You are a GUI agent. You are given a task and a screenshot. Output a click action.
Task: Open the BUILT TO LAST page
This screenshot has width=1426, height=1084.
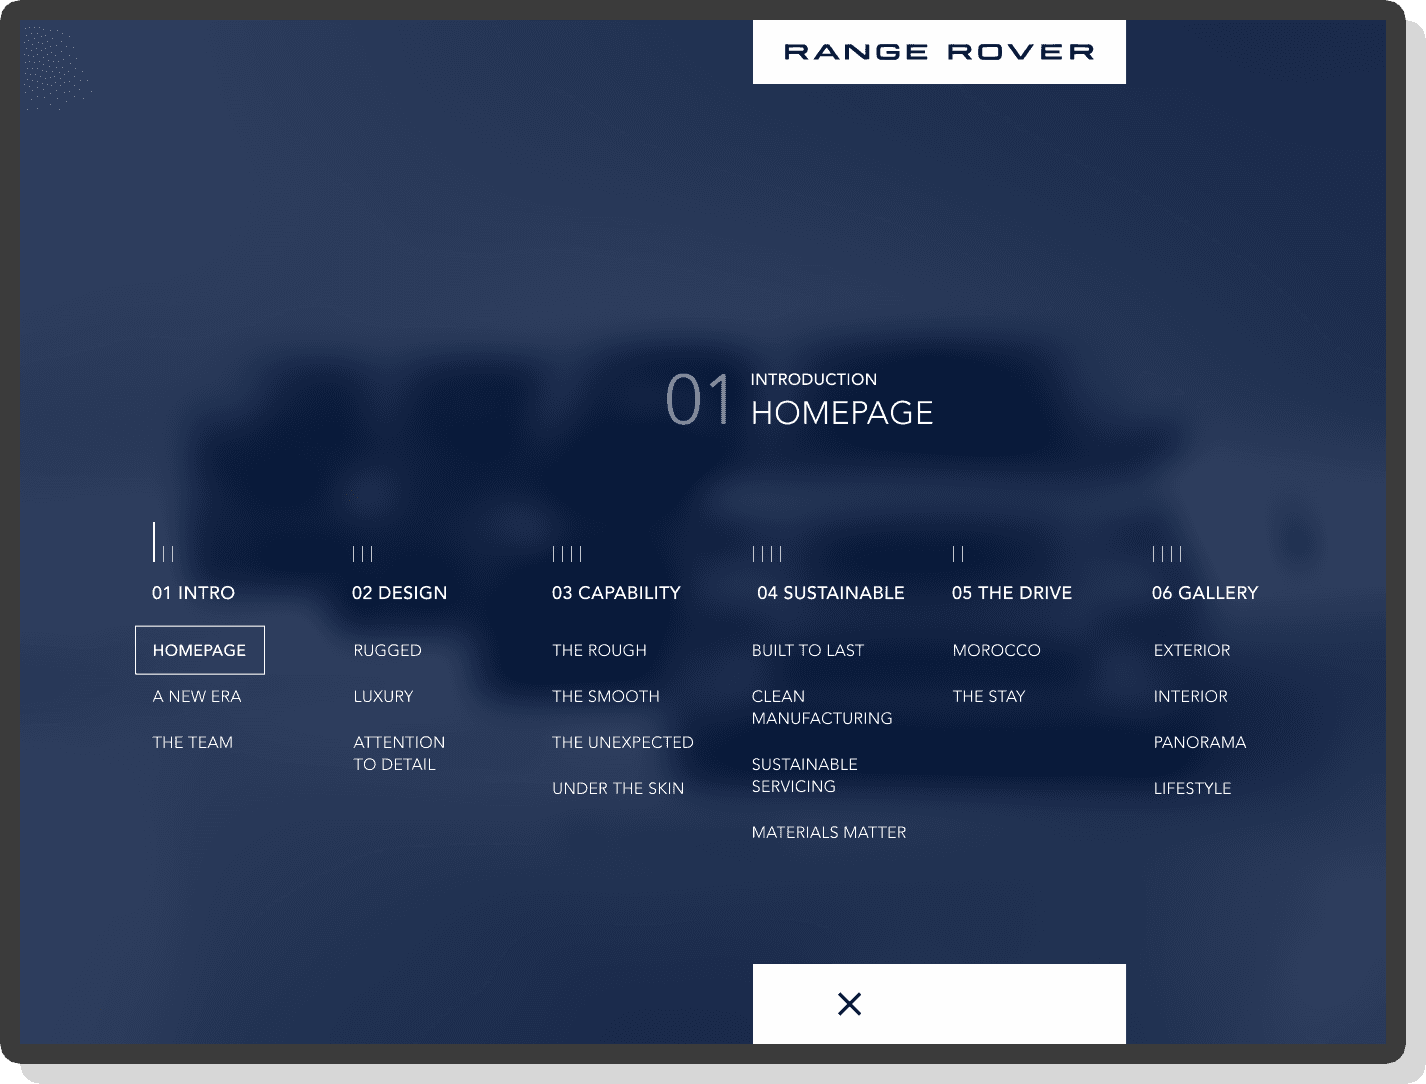(808, 650)
